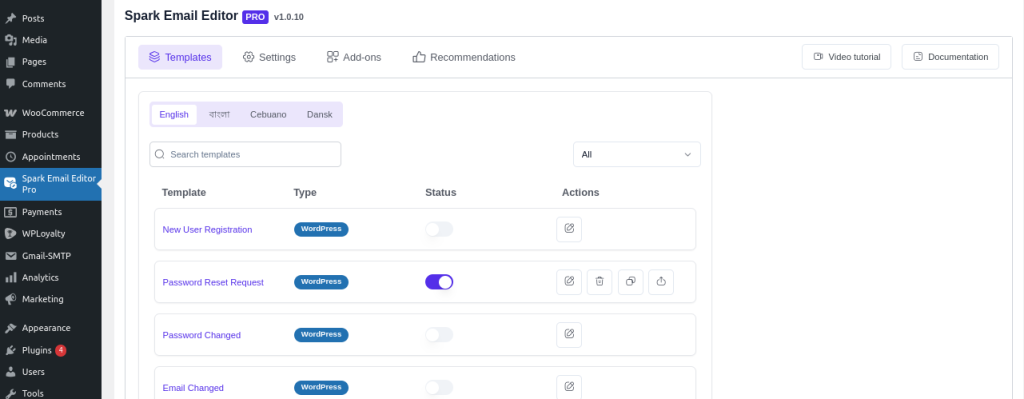Delete the Password Reset Request template

click(x=600, y=282)
